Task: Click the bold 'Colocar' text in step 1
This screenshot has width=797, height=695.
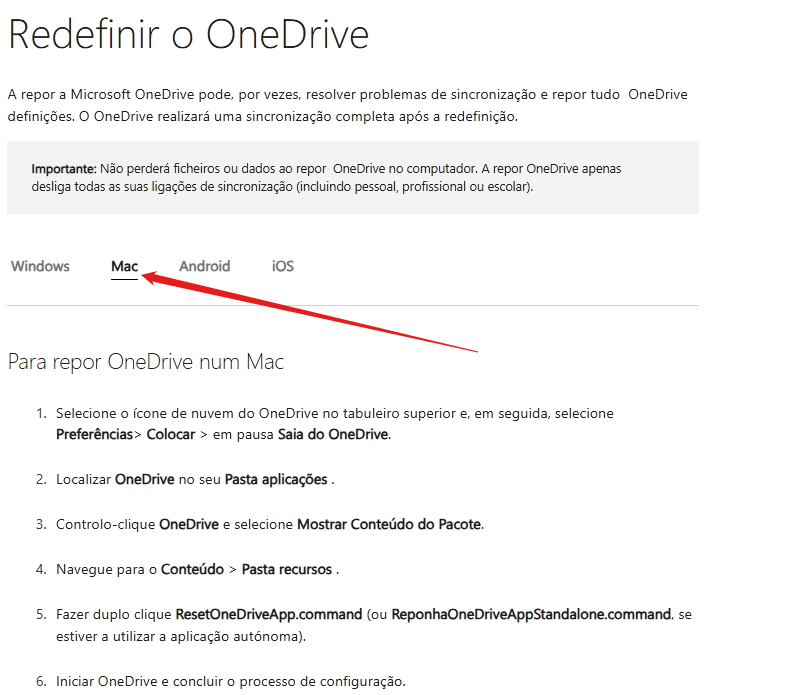Action: click(x=171, y=435)
